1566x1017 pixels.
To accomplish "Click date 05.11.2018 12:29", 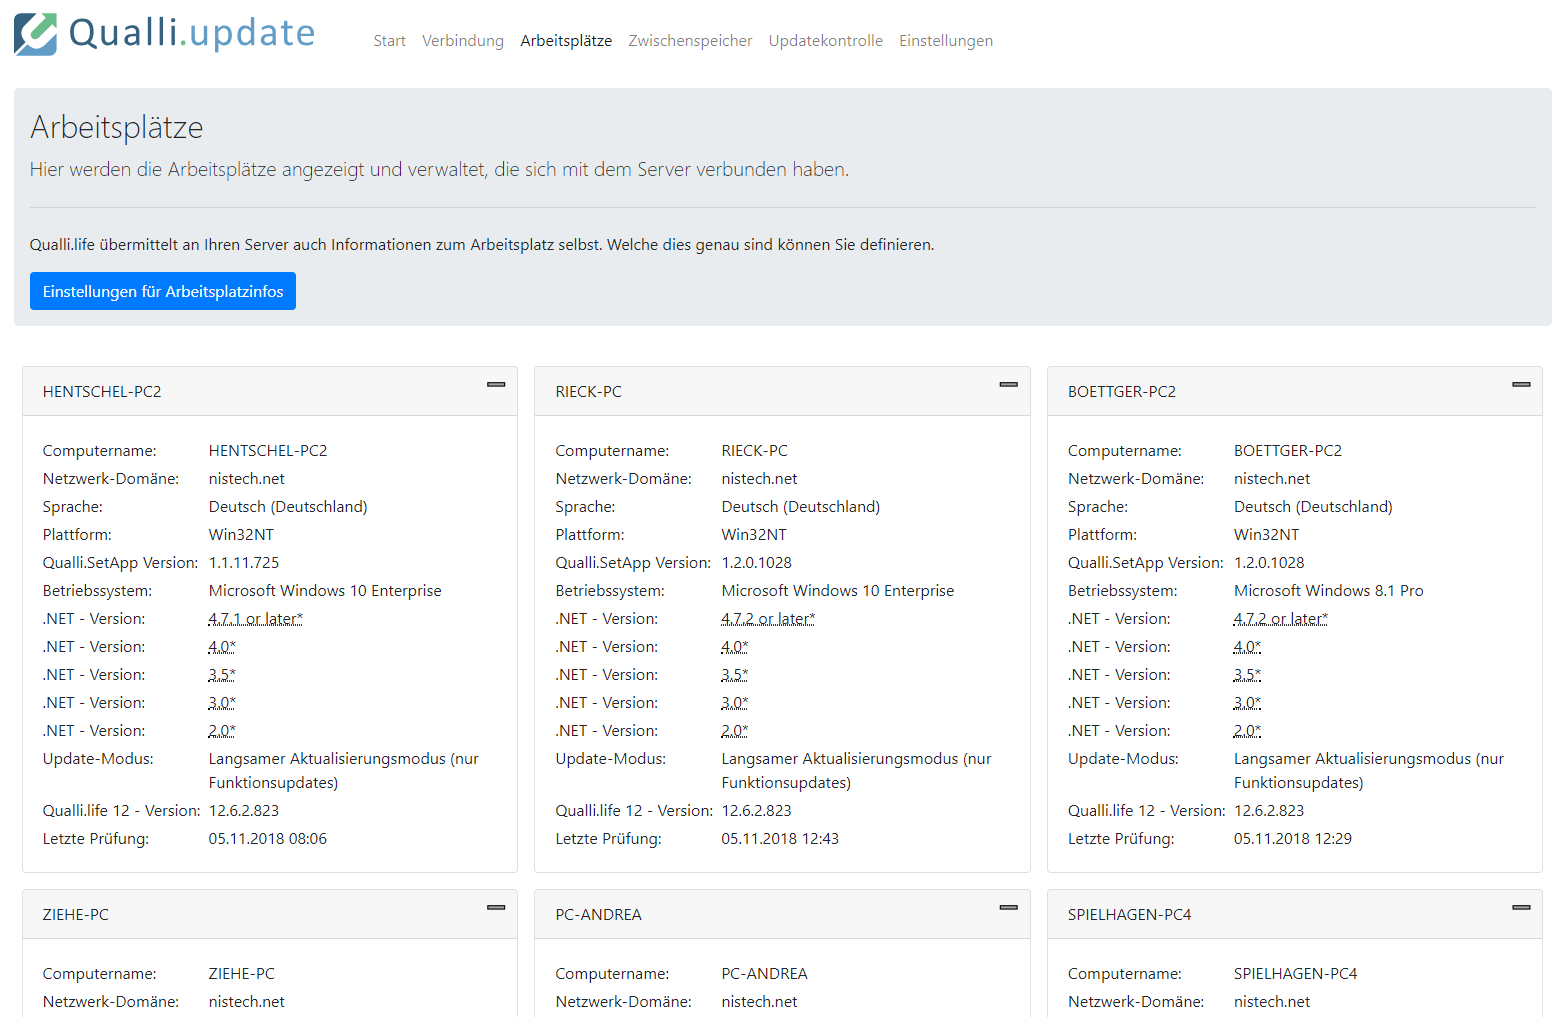I will click(x=1293, y=839).
